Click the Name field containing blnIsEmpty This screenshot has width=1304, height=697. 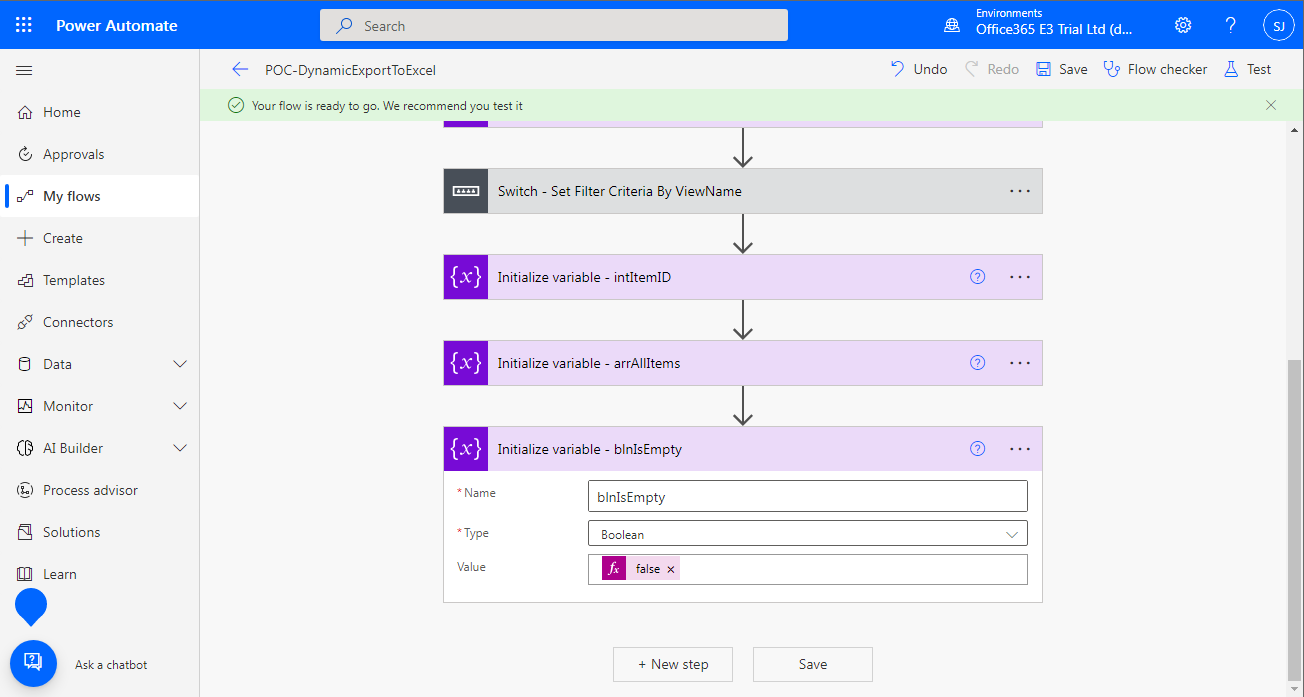tap(808, 496)
